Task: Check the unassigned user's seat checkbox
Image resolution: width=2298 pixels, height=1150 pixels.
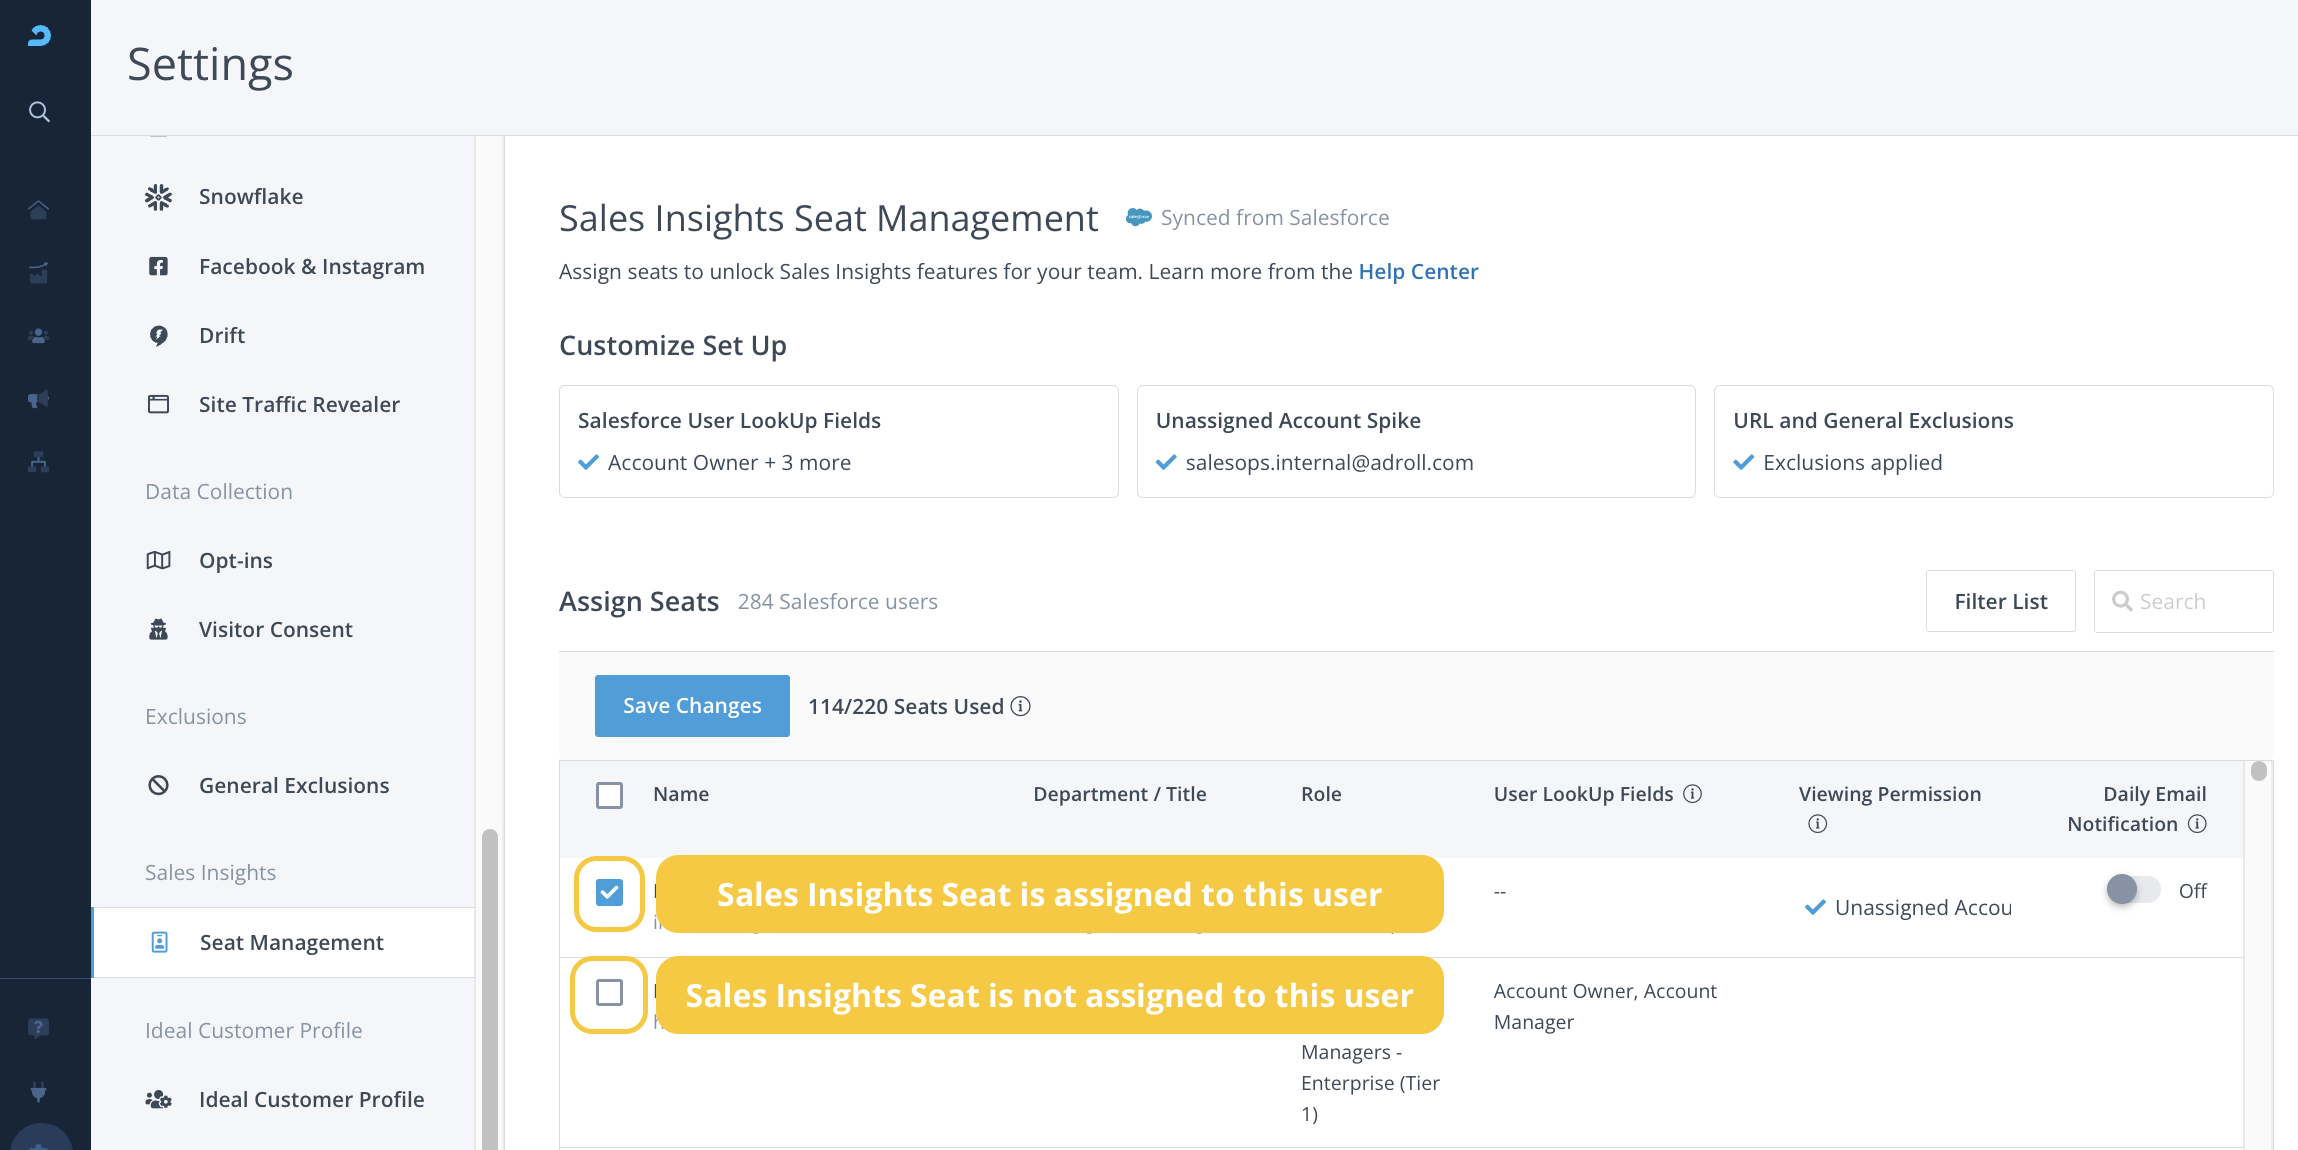Action: point(609,993)
